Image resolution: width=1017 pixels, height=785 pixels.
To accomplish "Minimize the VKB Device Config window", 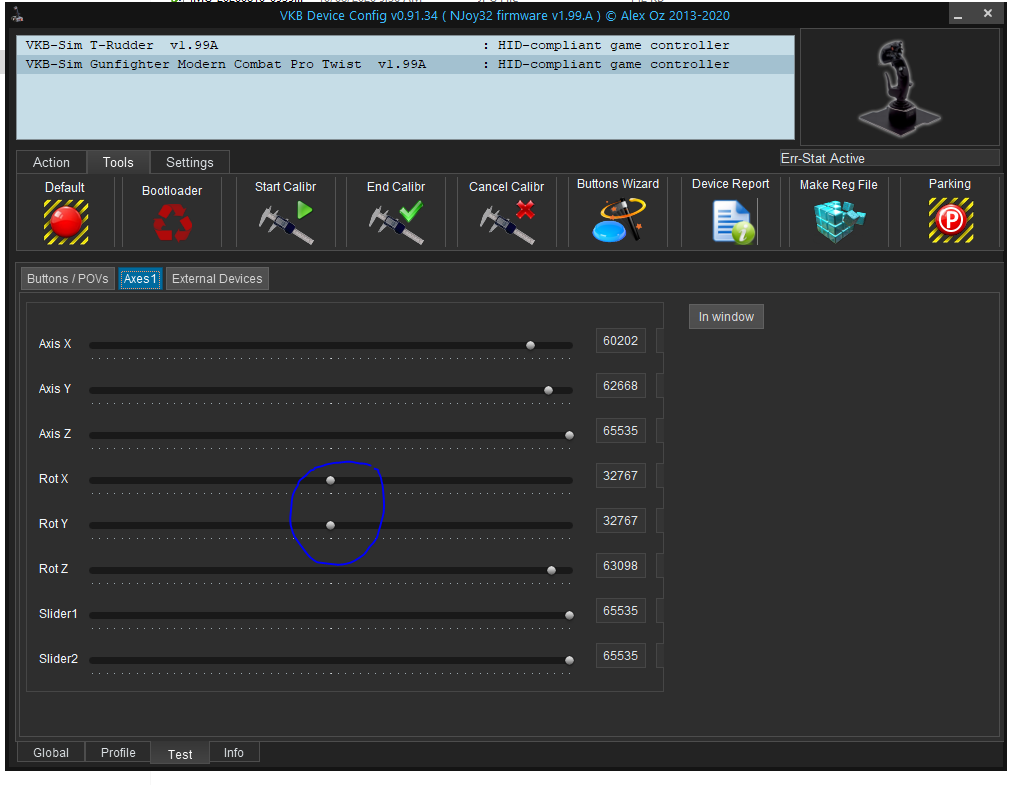I will [x=959, y=14].
